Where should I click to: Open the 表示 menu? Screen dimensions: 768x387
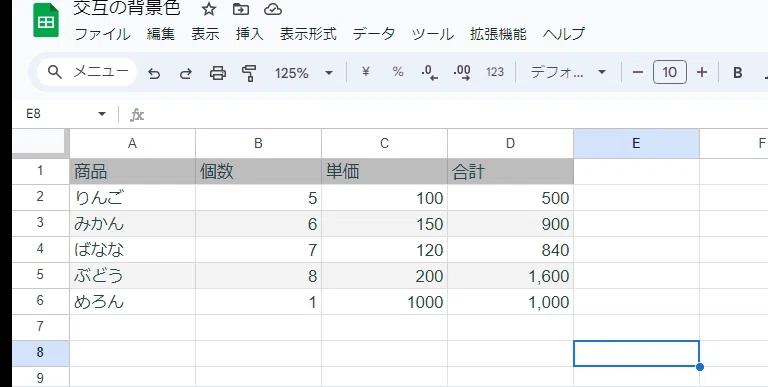tap(205, 34)
